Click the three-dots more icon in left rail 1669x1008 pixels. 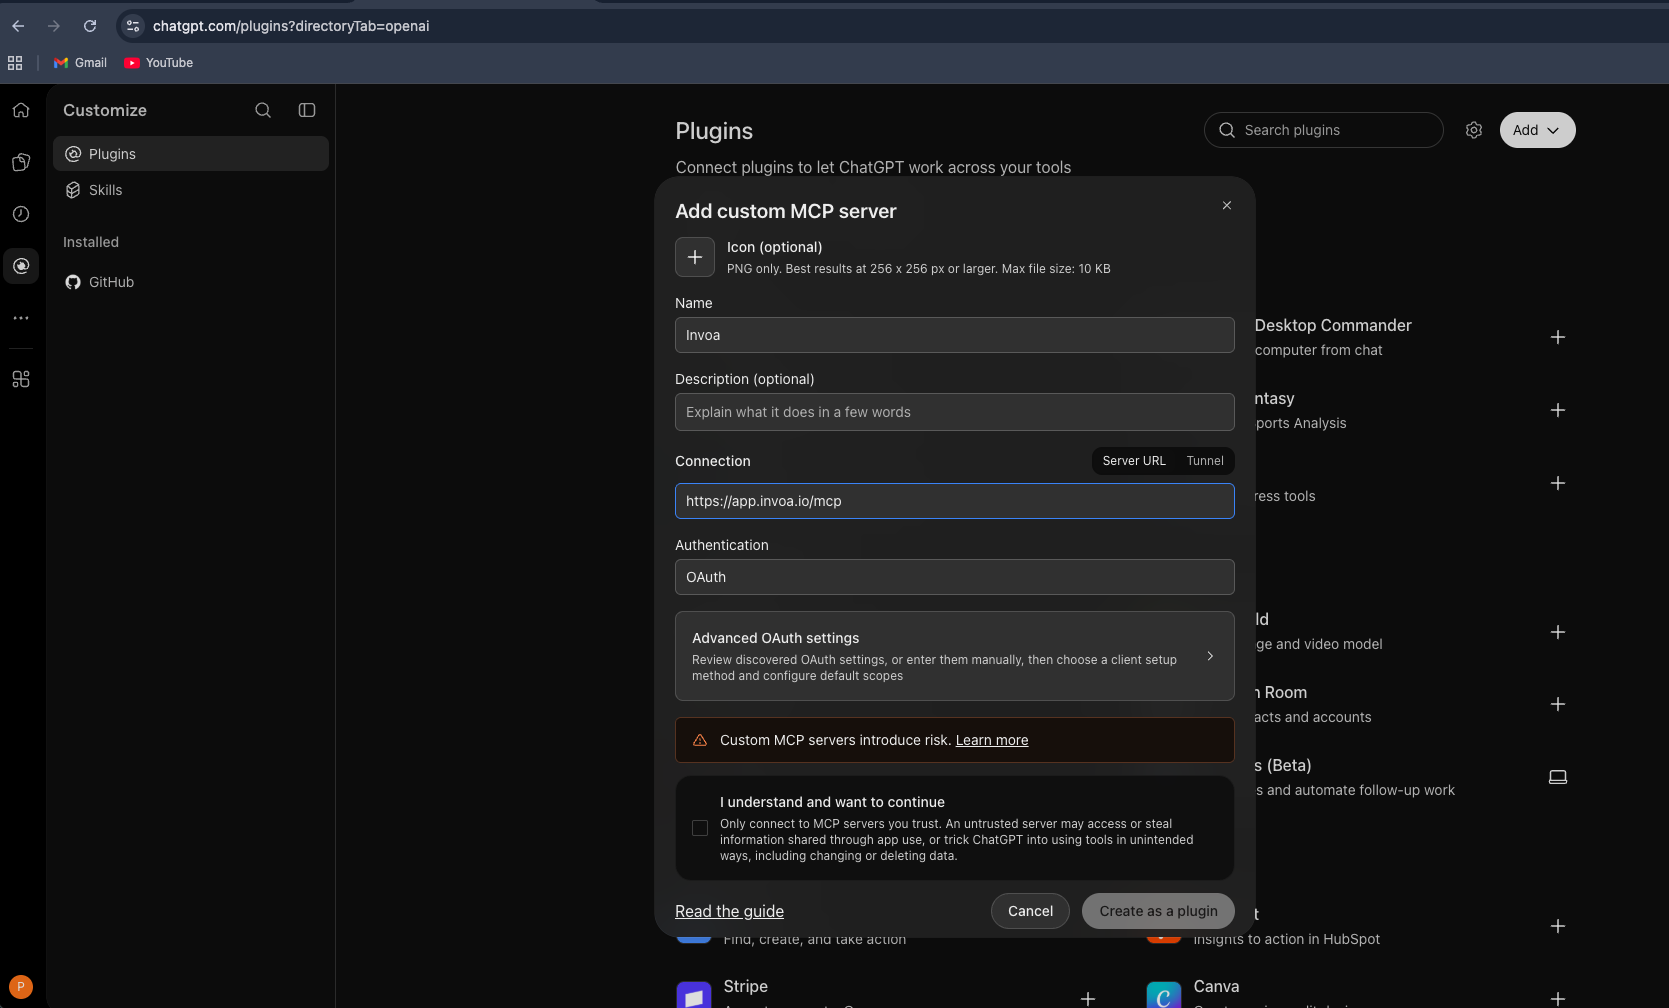[21, 318]
